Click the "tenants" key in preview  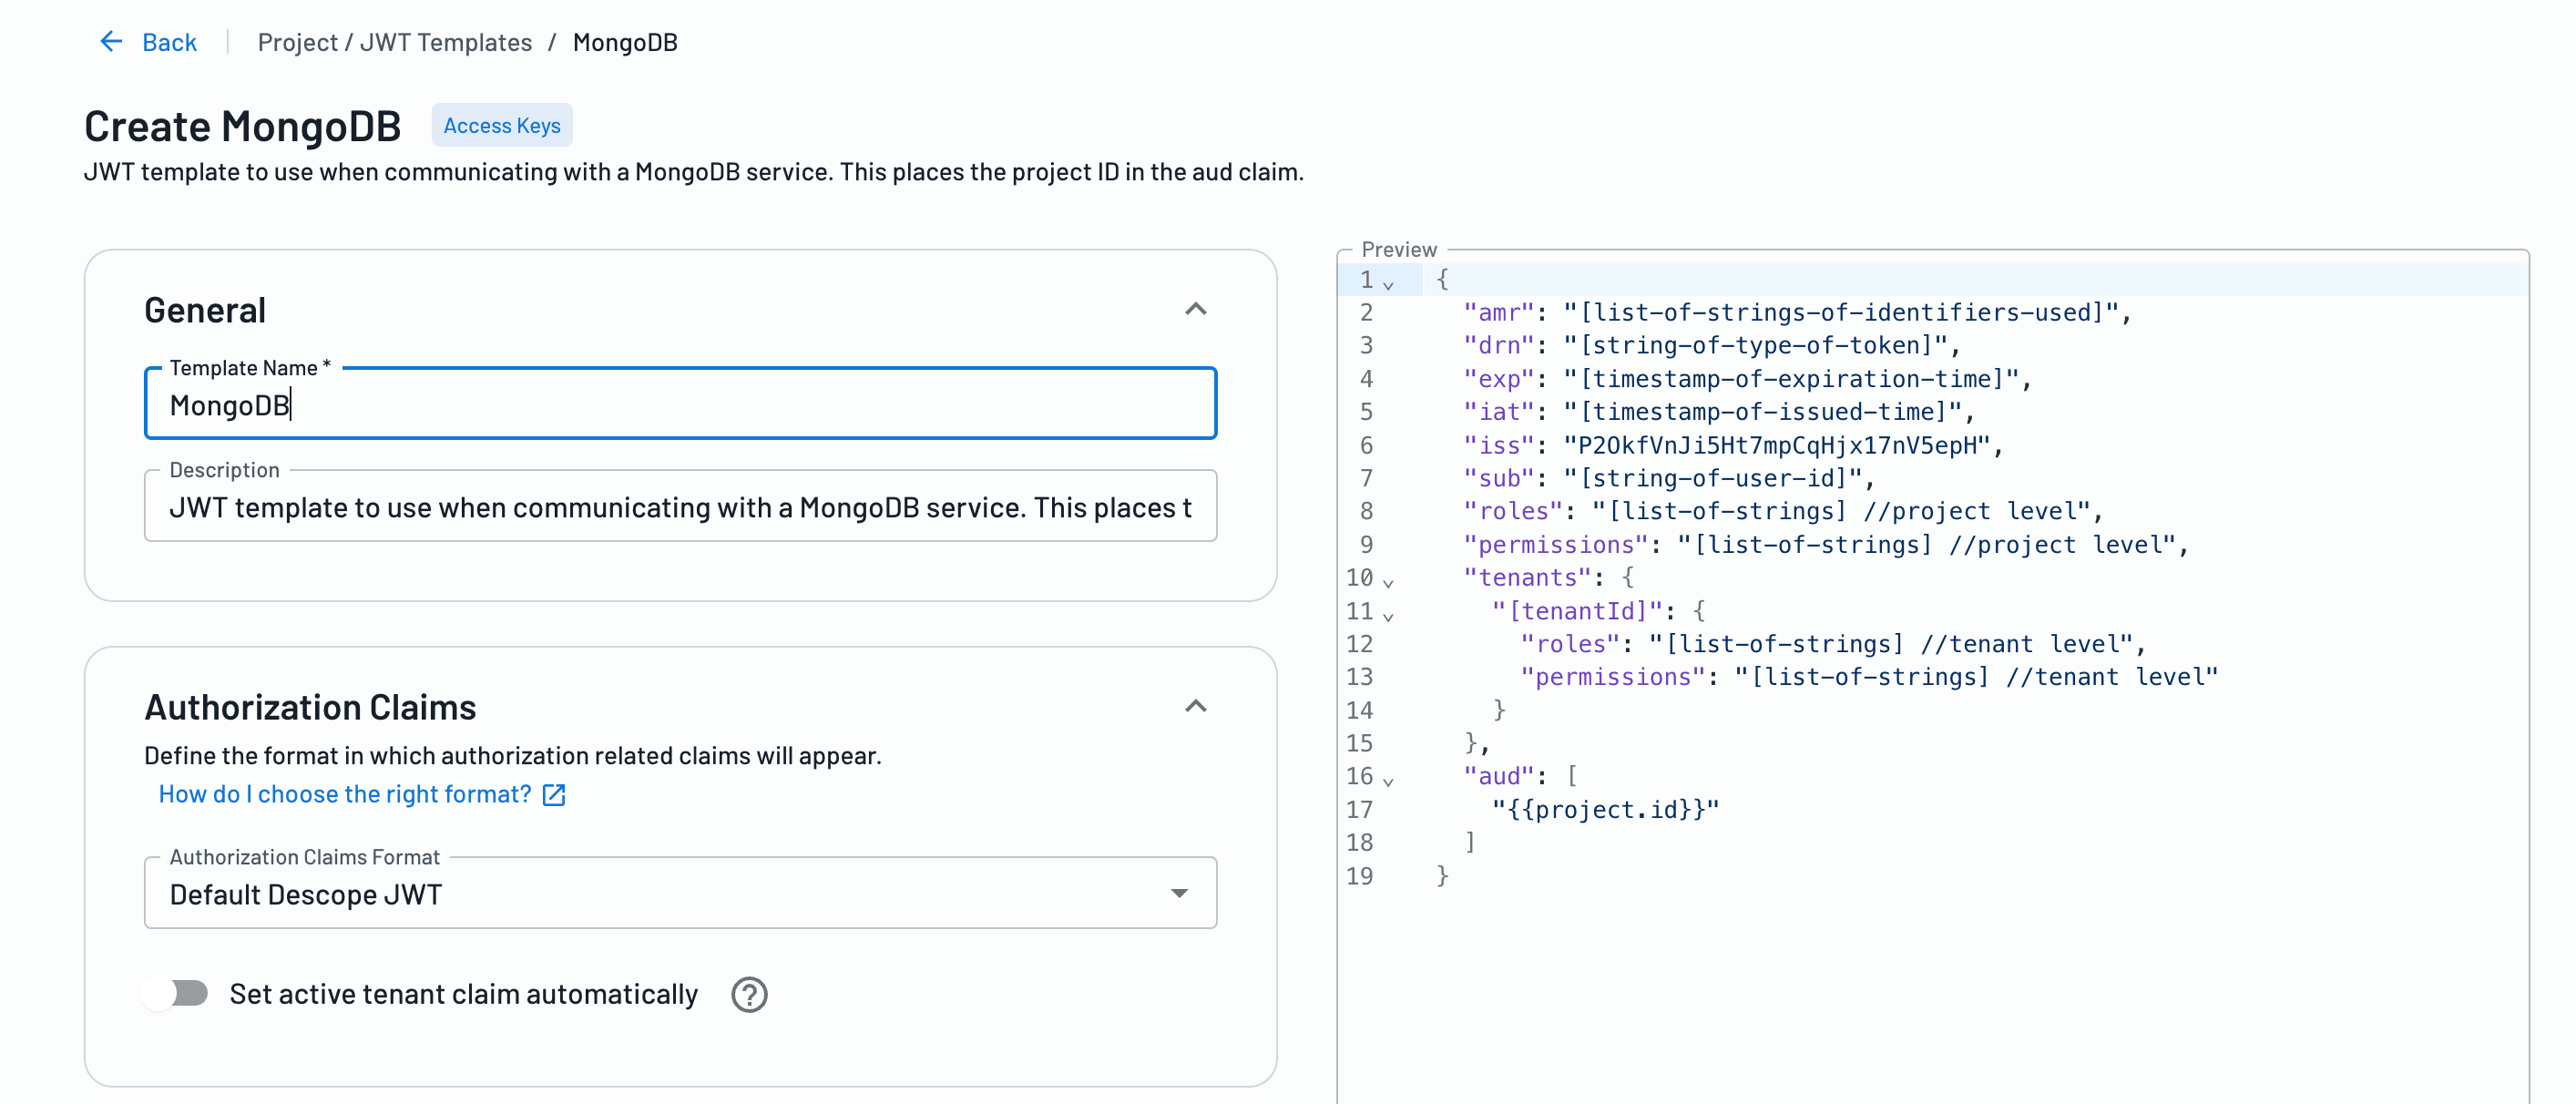tap(1527, 577)
